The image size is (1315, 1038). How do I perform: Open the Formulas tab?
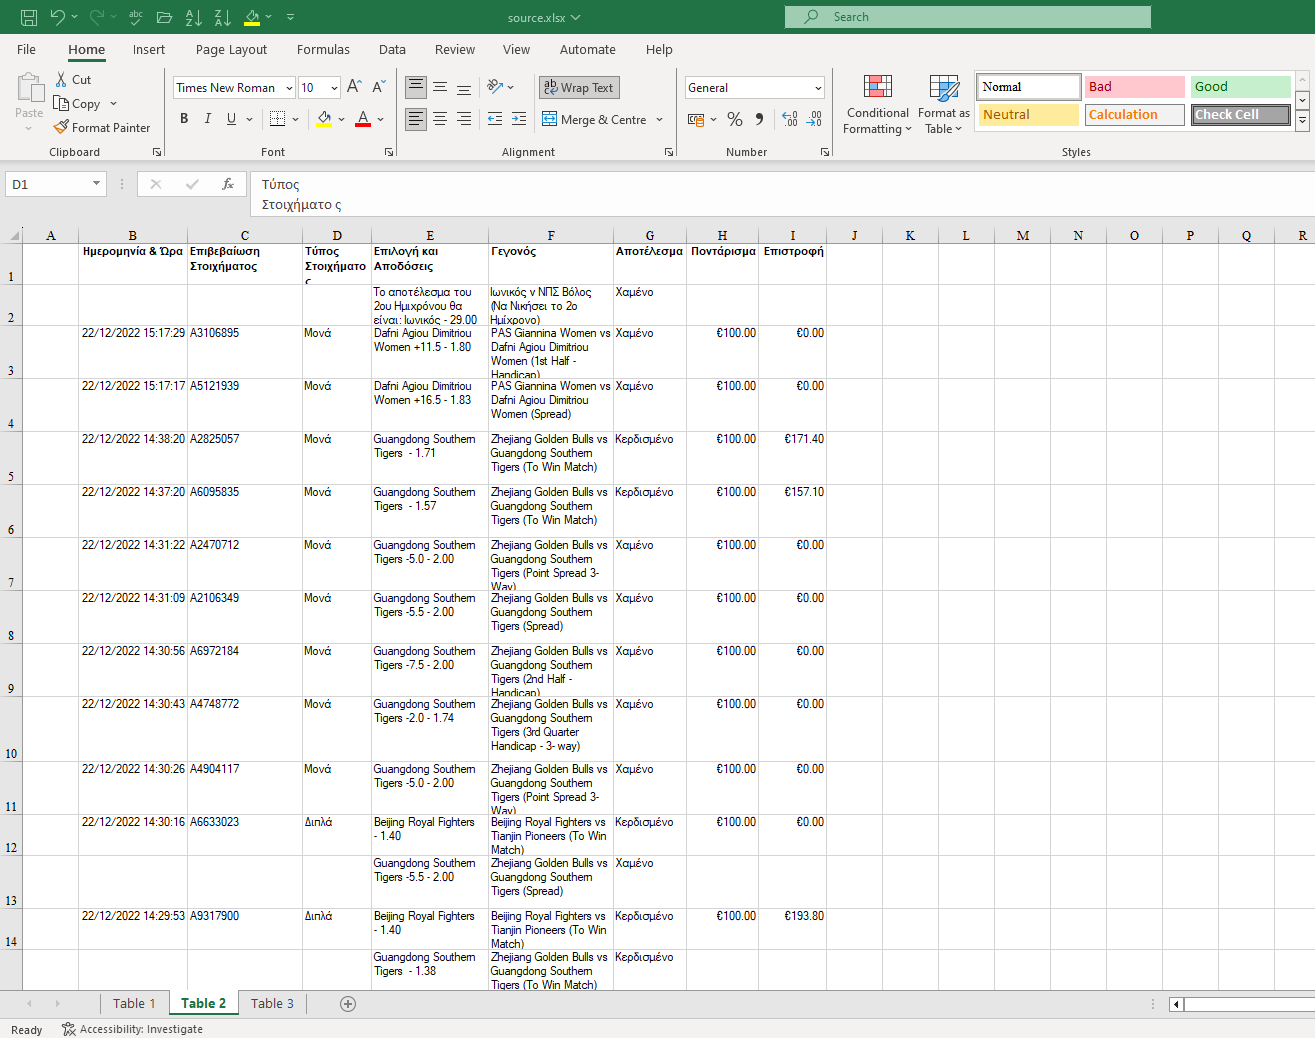click(323, 49)
